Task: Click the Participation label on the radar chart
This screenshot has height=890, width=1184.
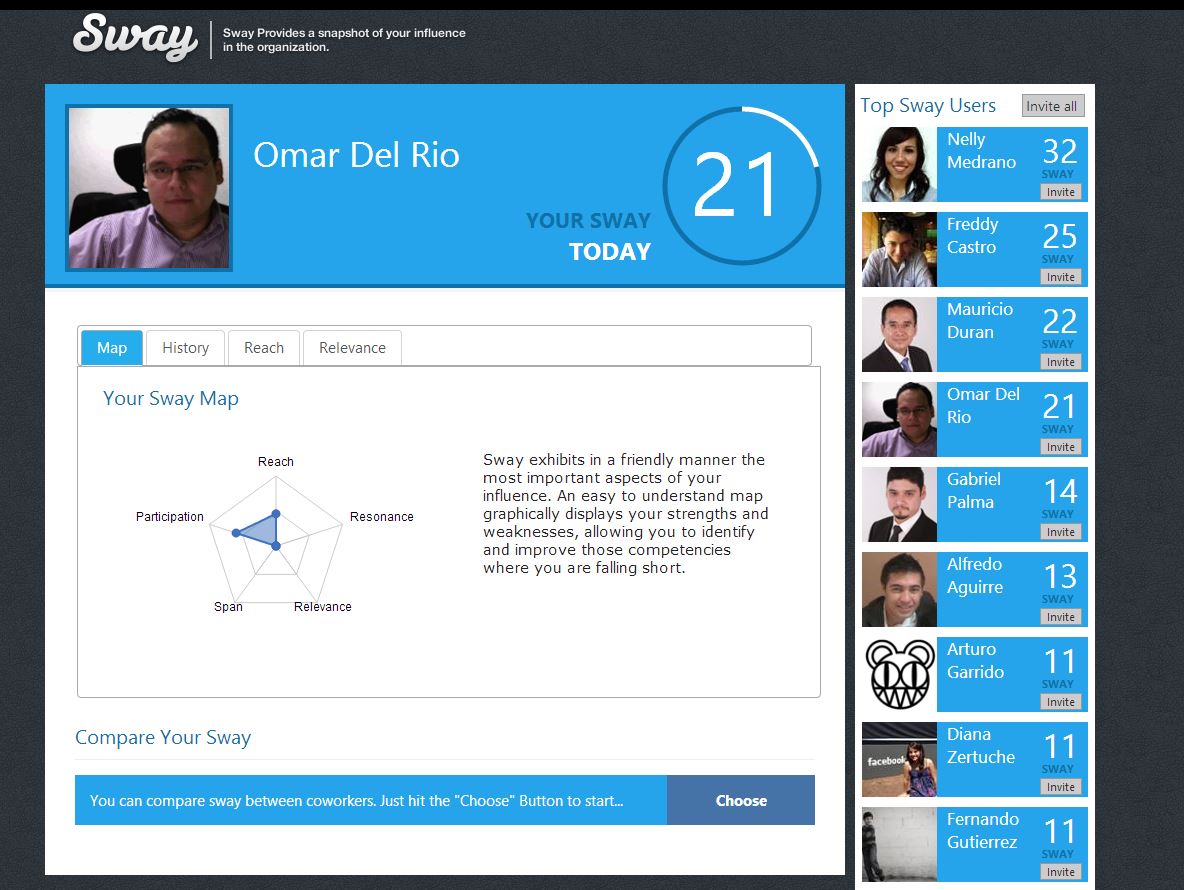Action: tap(170, 516)
